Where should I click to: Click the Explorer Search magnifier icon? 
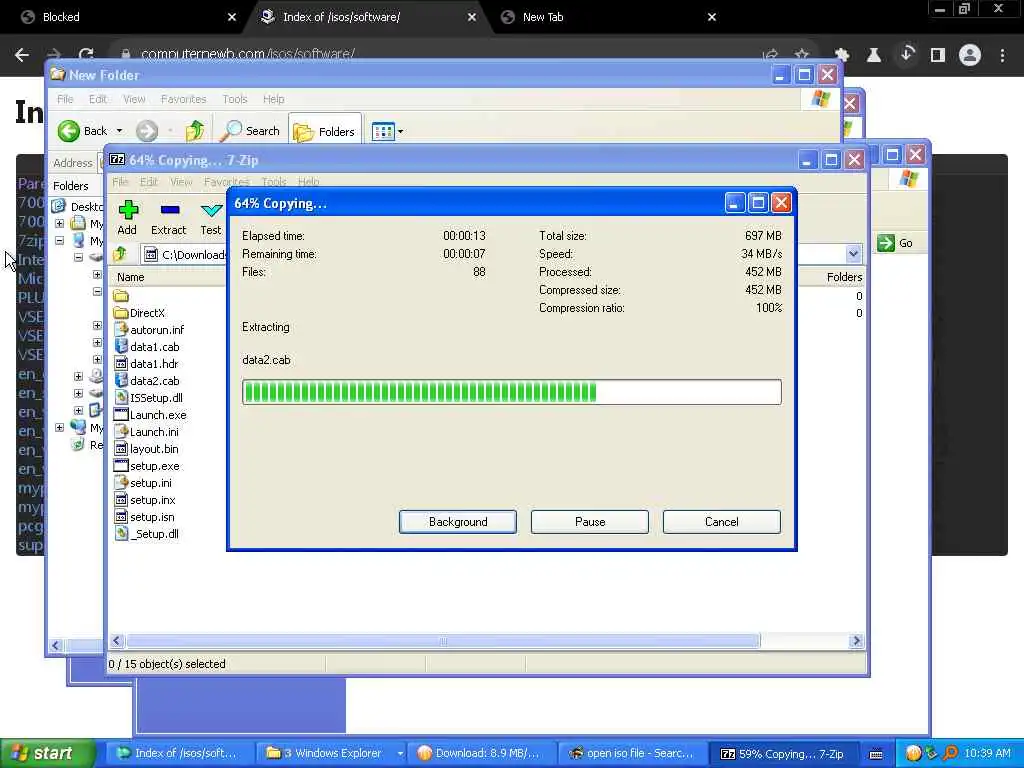[x=230, y=131]
